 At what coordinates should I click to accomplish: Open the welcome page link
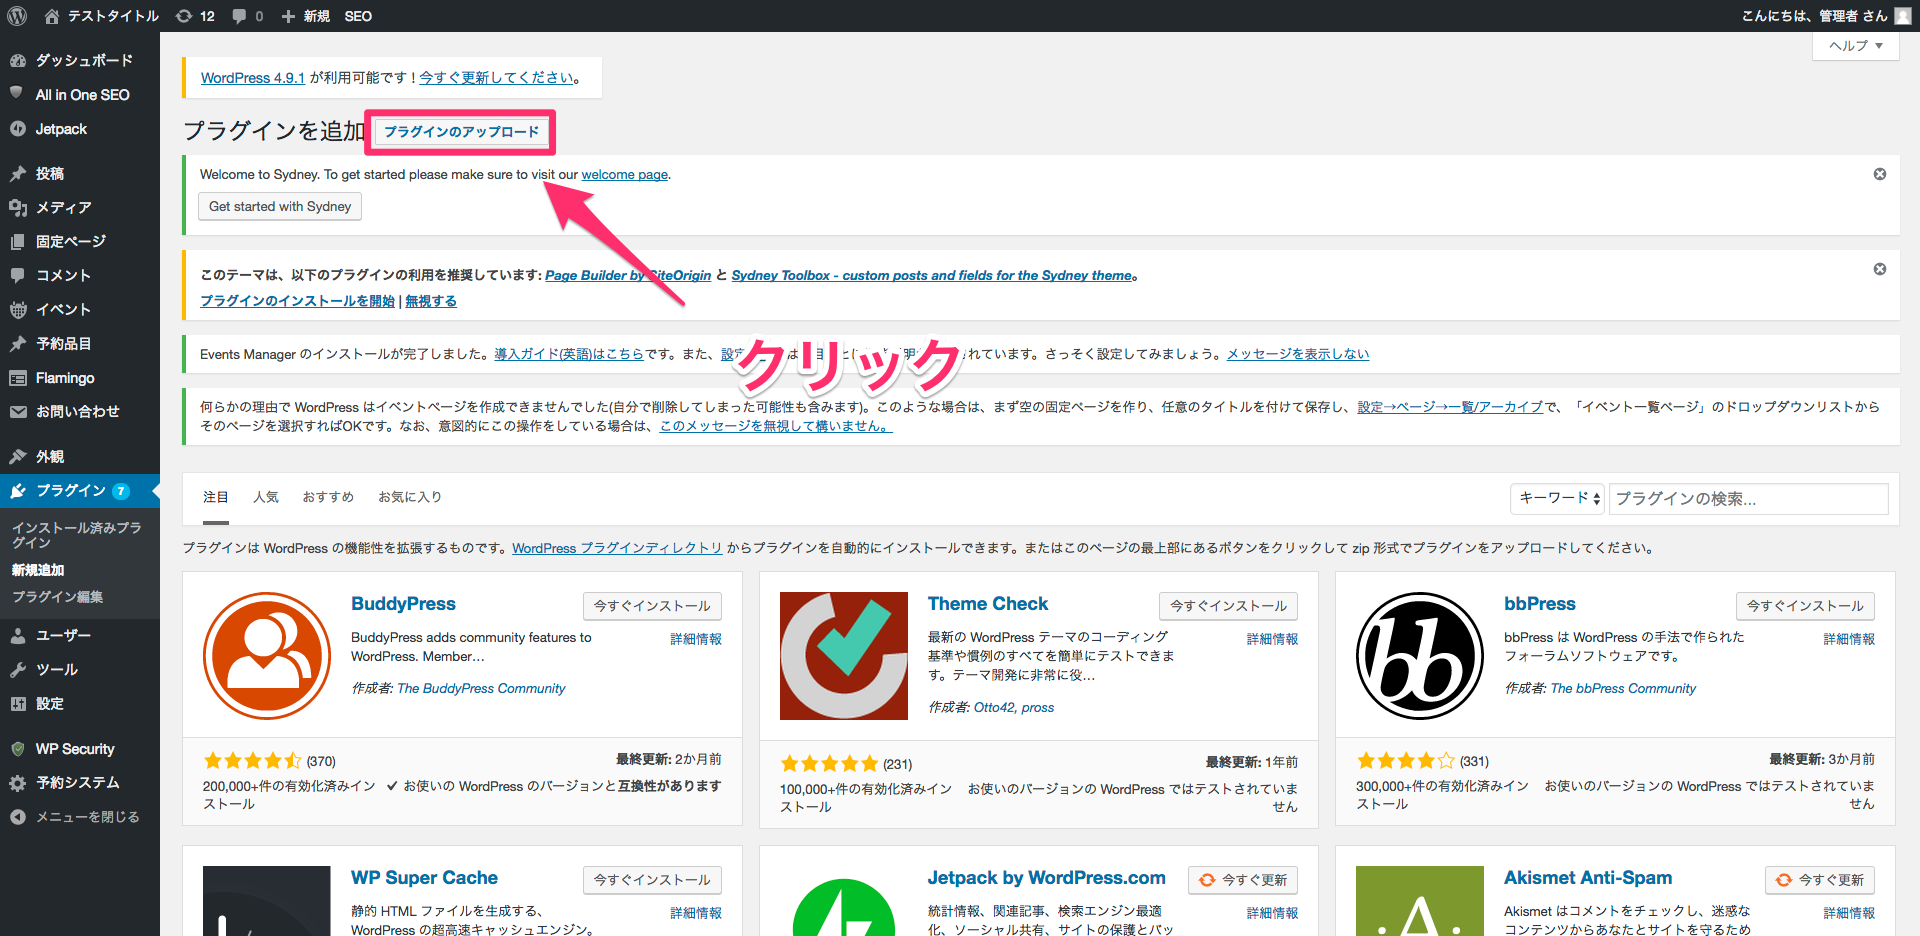click(x=625, y=174)
